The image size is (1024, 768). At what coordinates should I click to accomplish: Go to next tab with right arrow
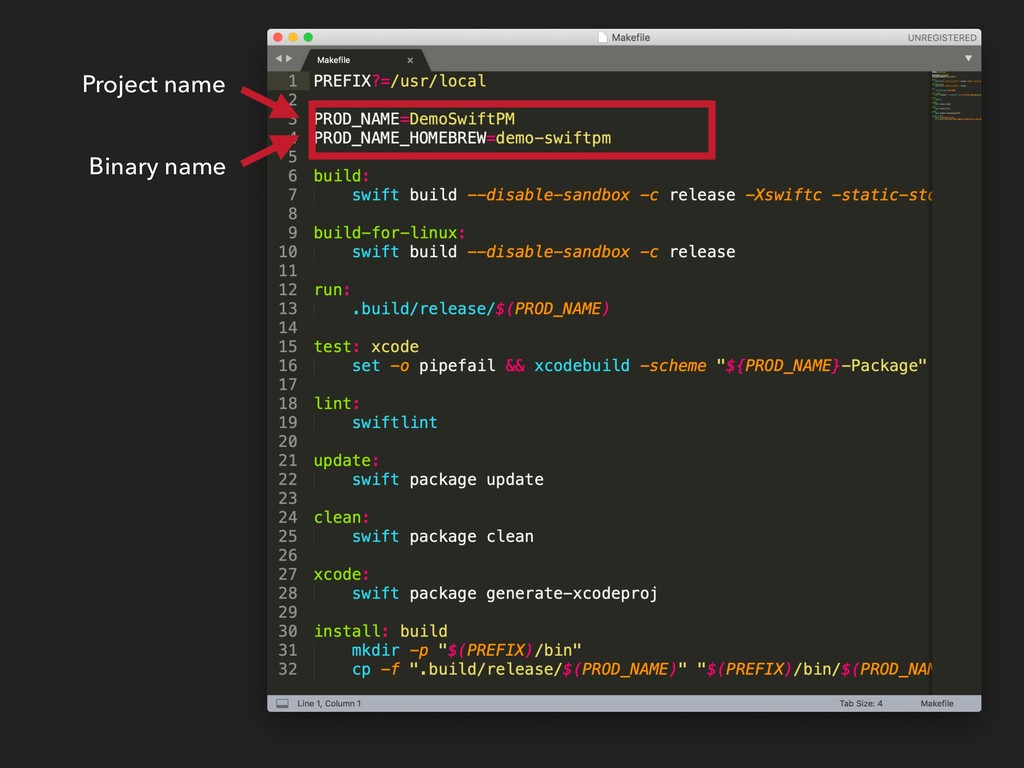[x=289, y=59]
